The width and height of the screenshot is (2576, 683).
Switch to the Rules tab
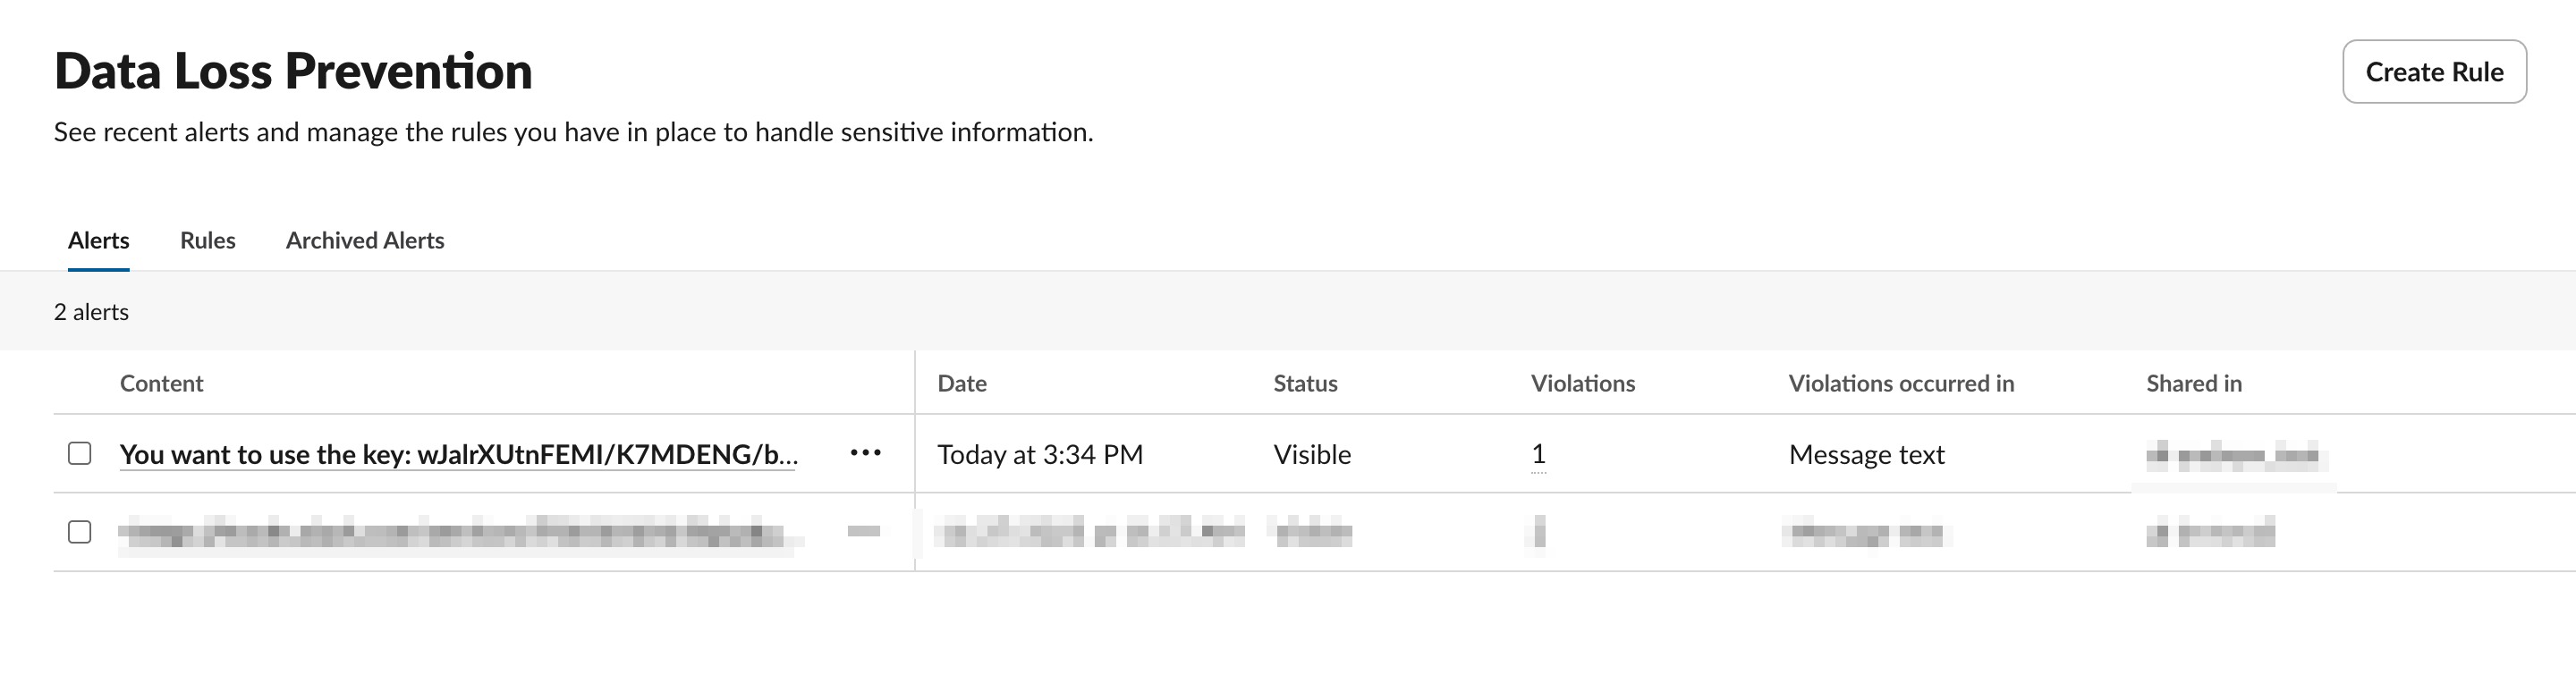(207, 240)
